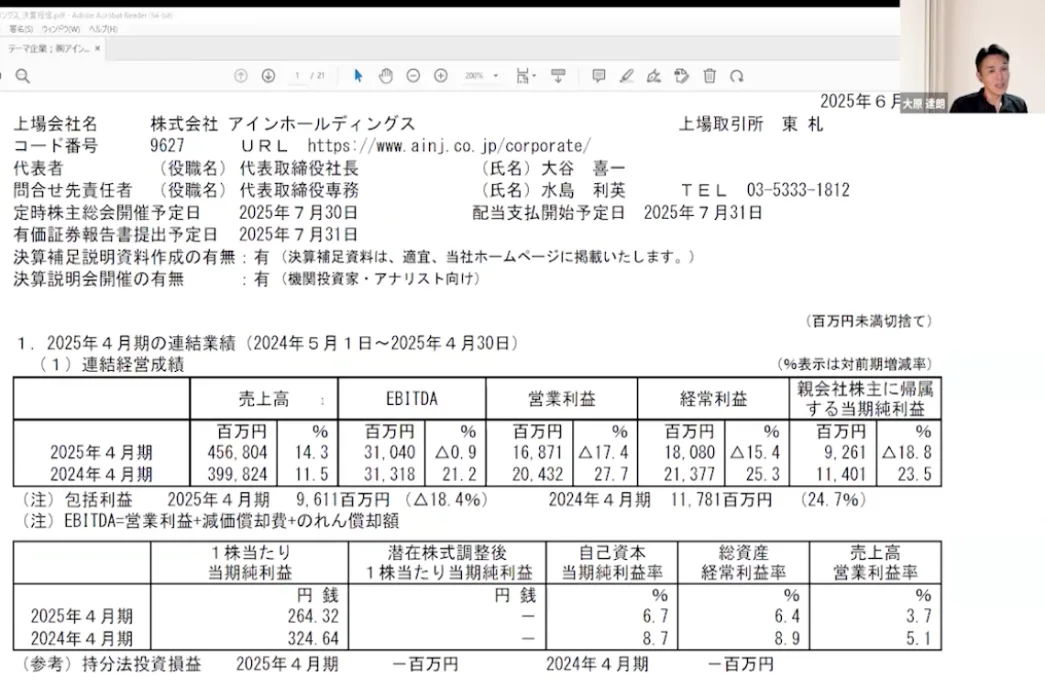This screenshot has height=680, width=1045.
Task: Click the operating profit value 20,432
Action: tap(538, 474)
